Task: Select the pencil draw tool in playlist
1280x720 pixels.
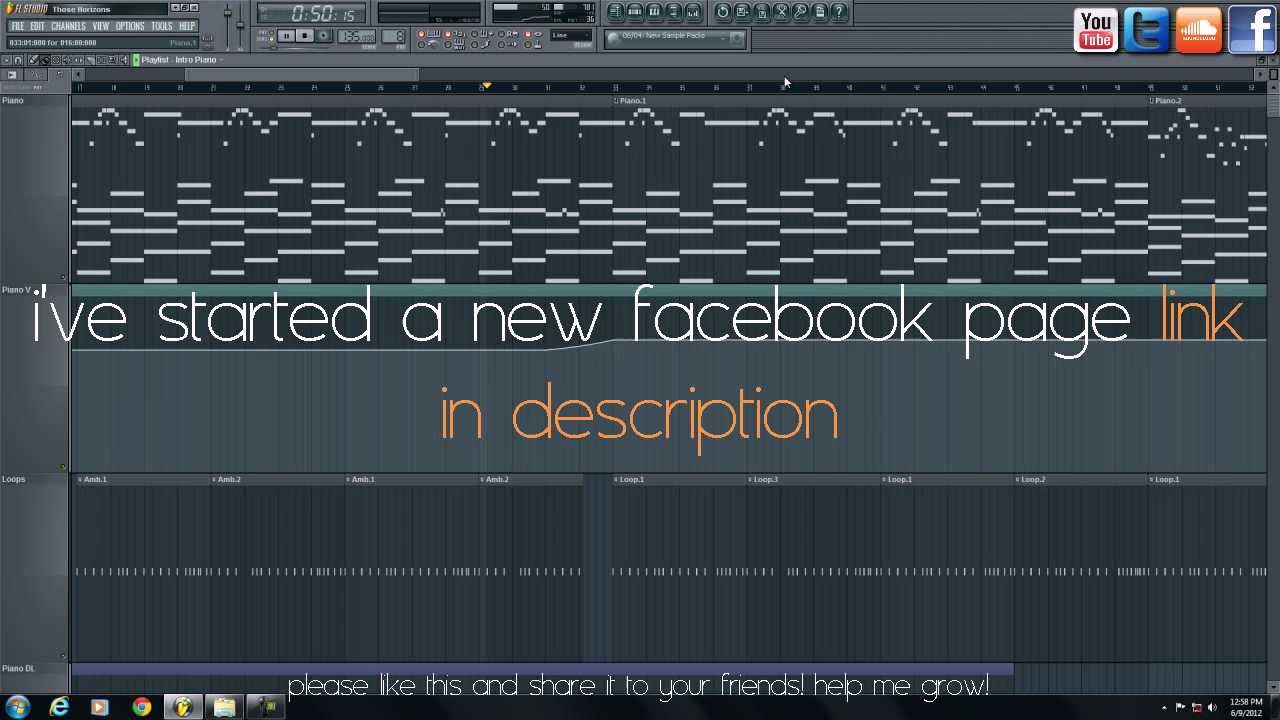Action: [33, 60]
